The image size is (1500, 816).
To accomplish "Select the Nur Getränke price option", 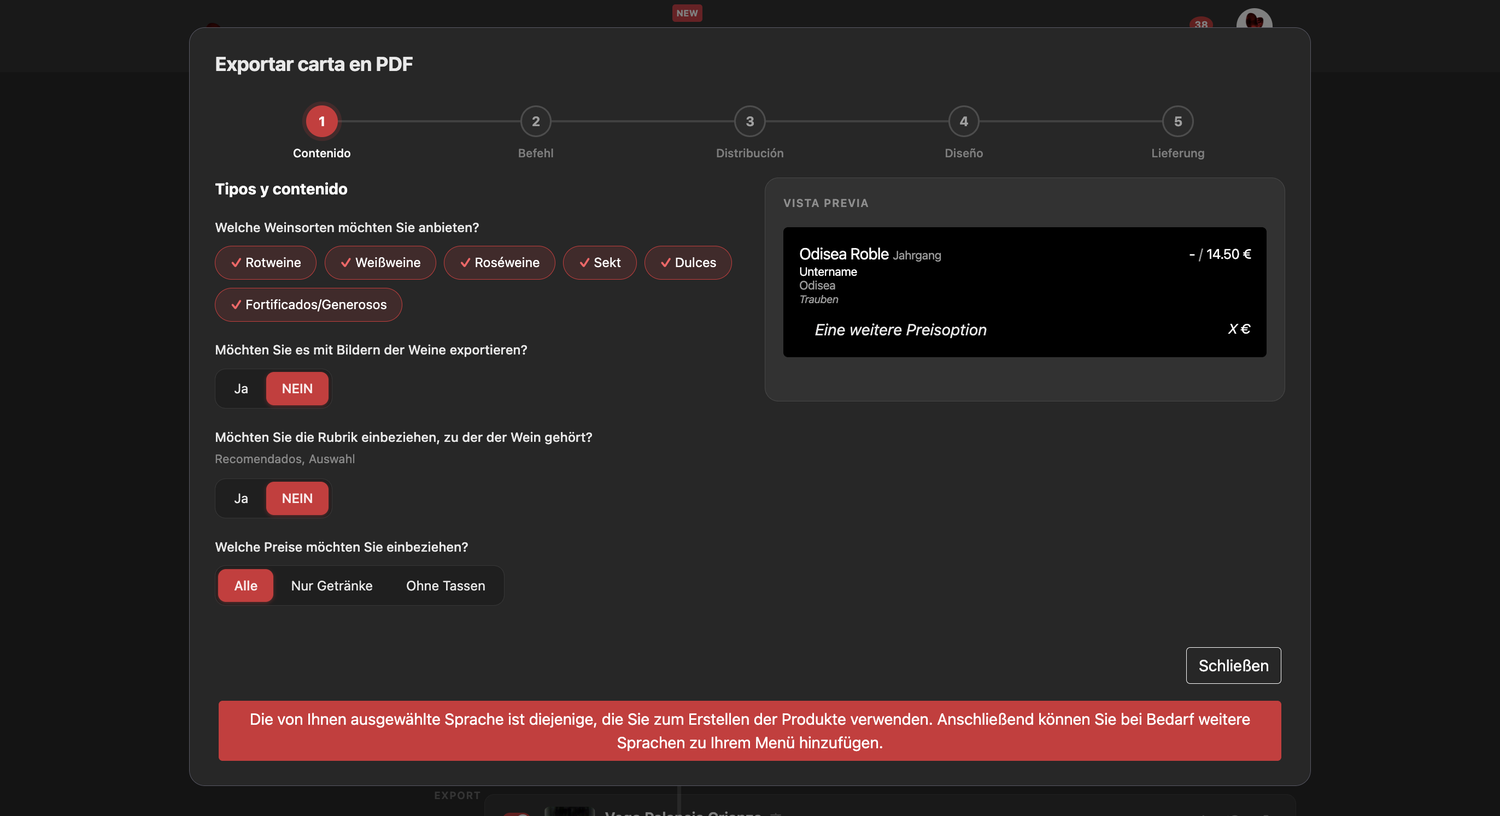I will tap(332, 586).
